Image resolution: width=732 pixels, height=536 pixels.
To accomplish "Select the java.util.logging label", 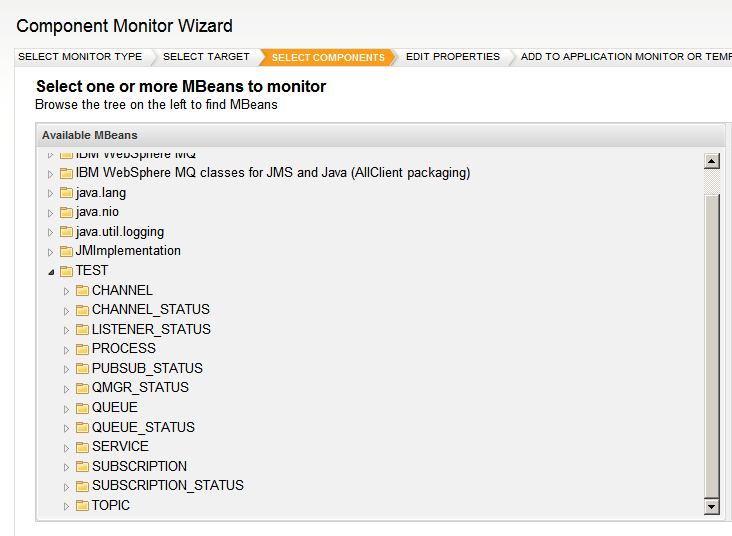I will click(x=120, y=232).
